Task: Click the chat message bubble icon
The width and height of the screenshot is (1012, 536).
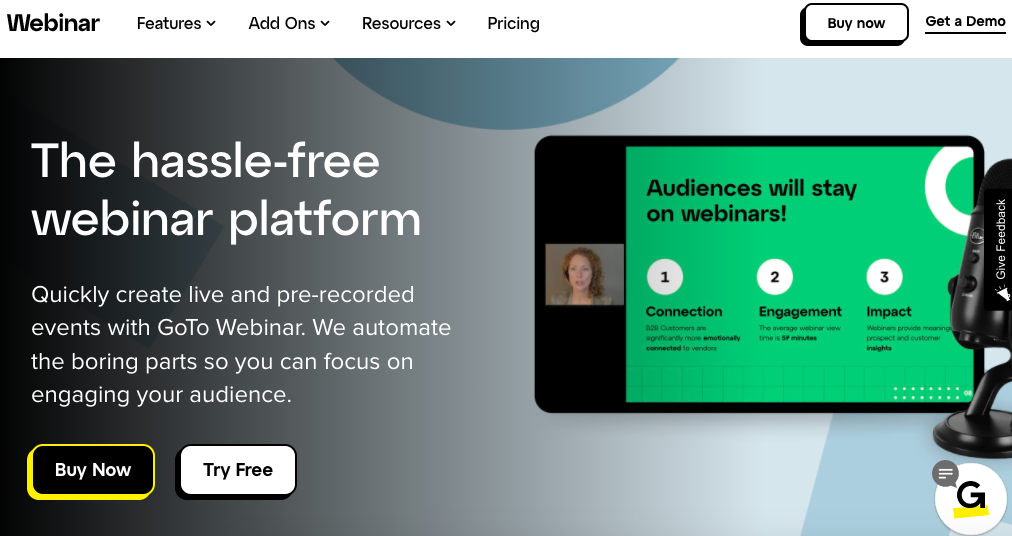Action: tap(946, 474)
